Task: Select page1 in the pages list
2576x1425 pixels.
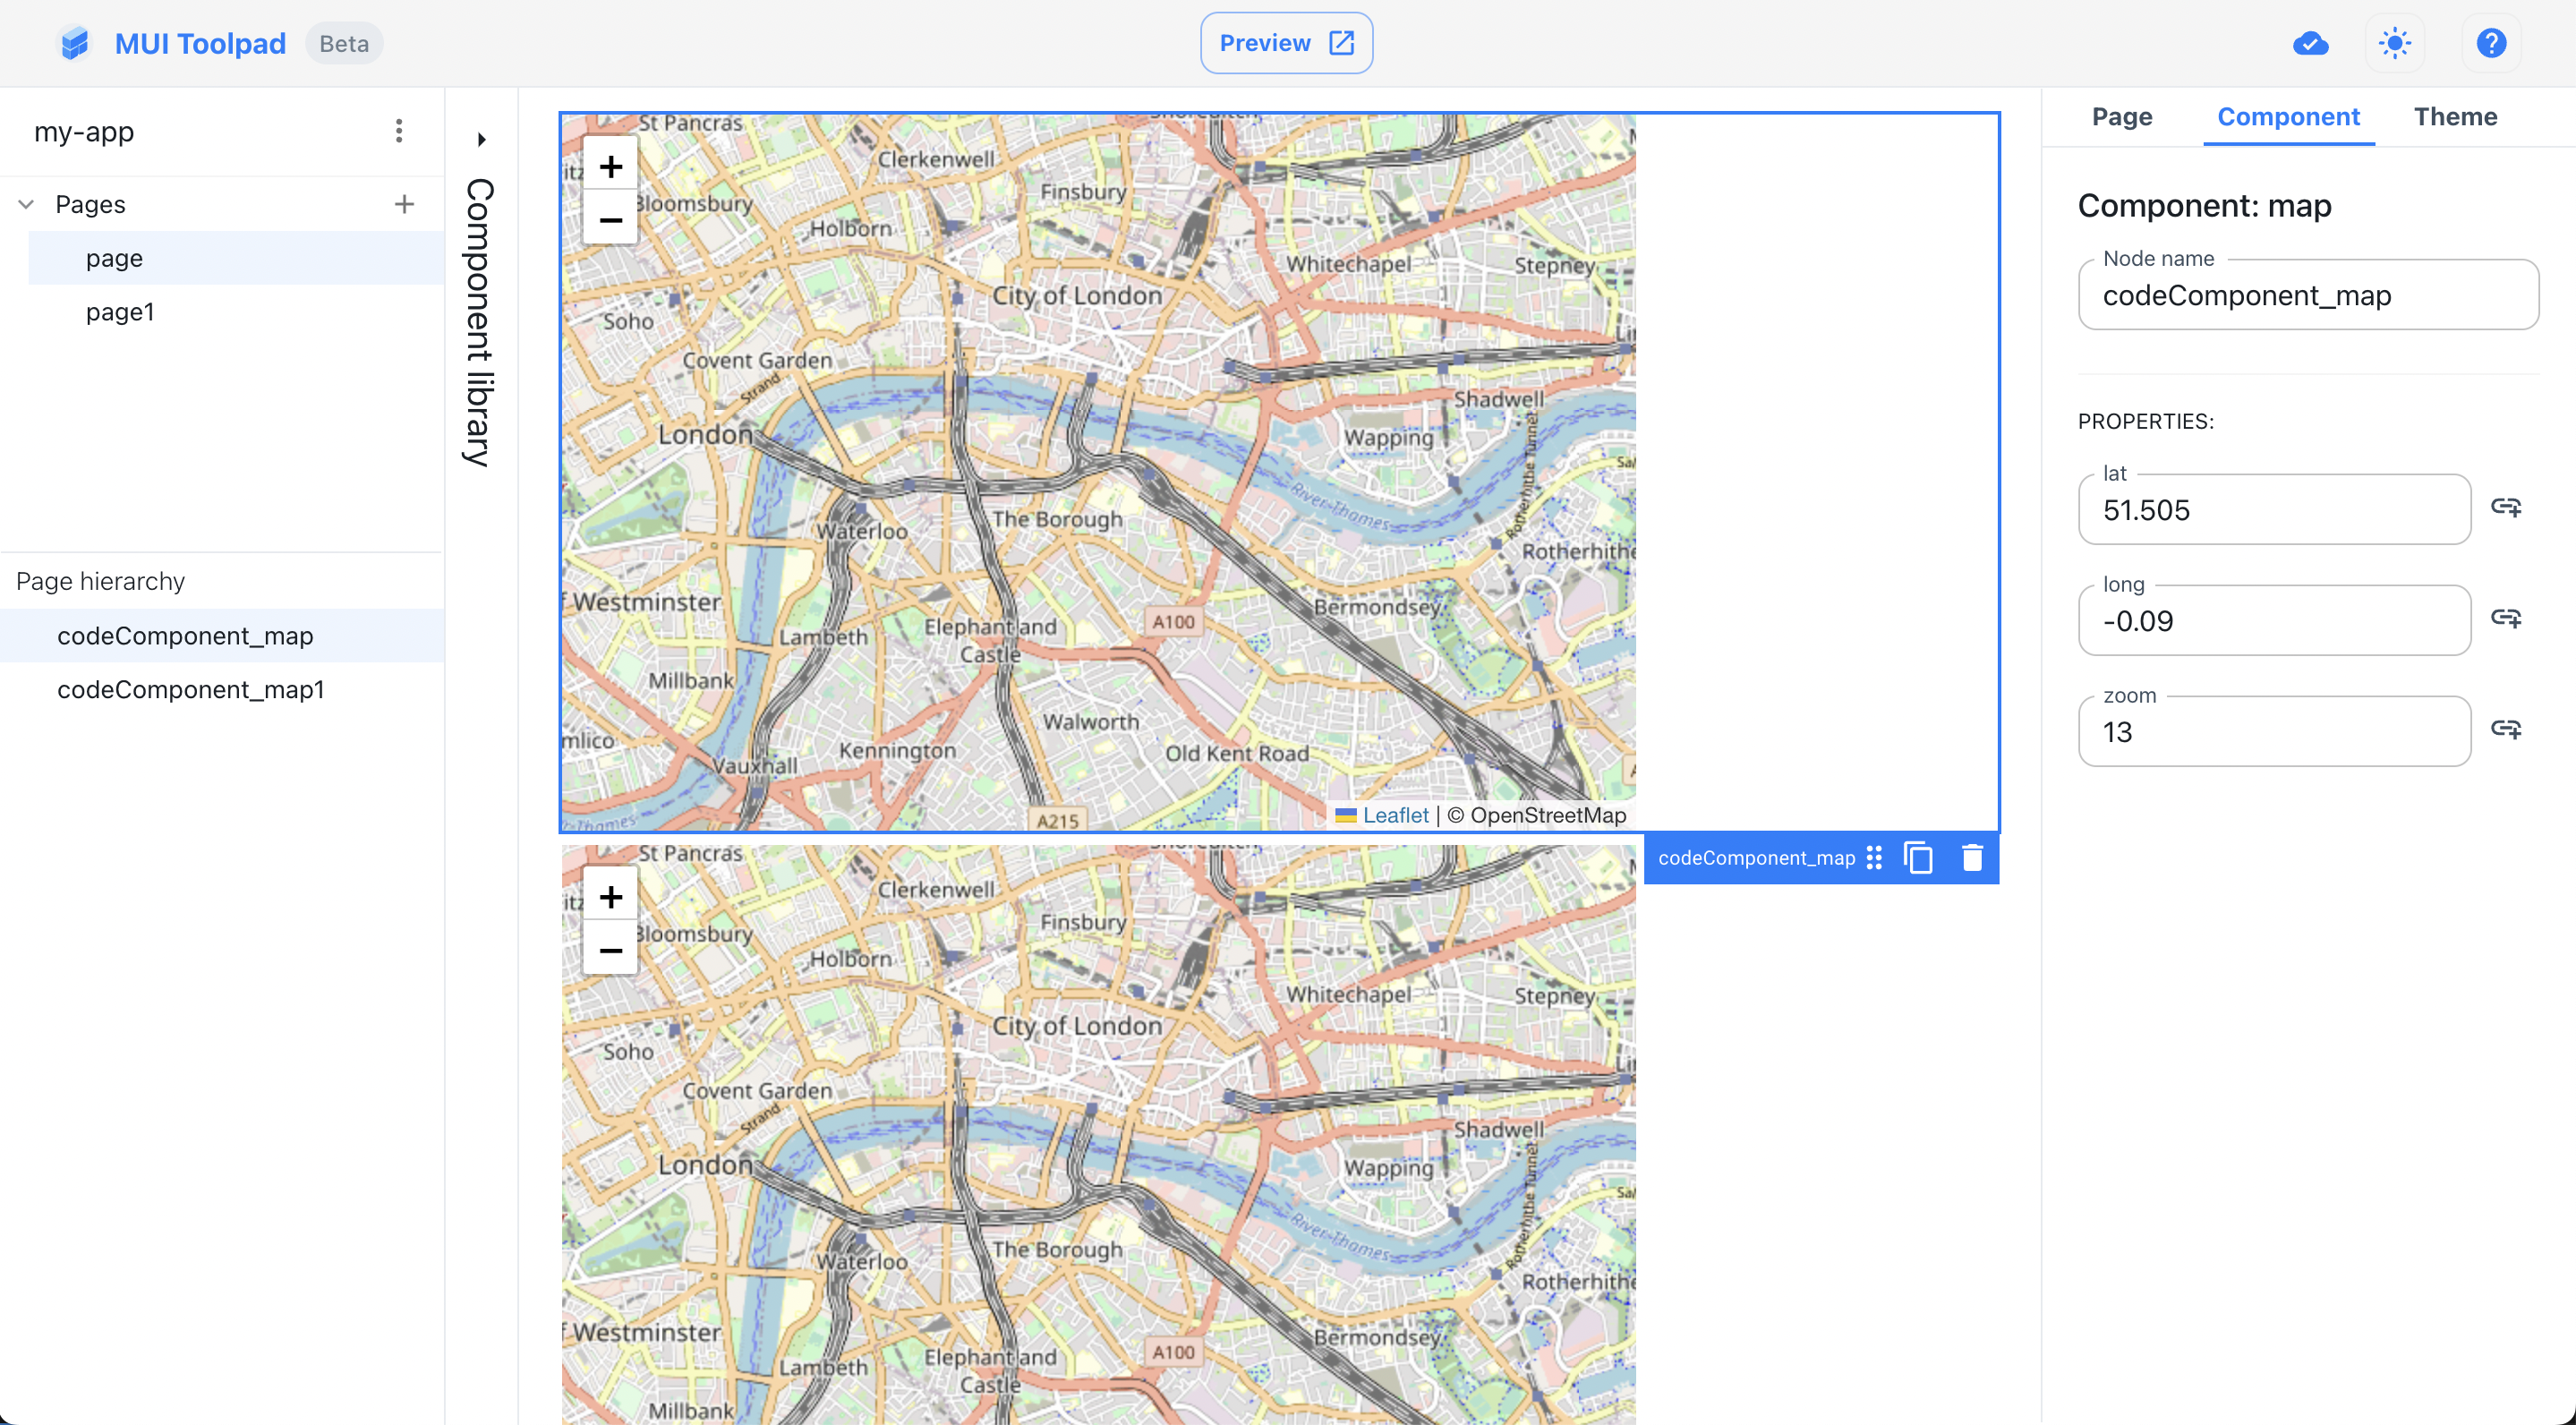Action: 119,311
